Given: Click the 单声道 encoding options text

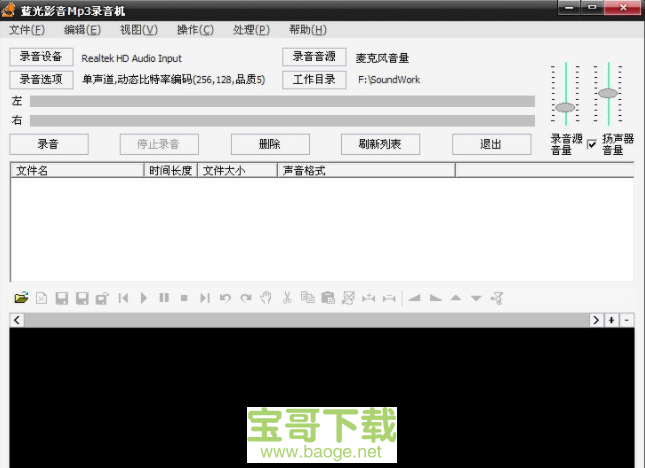Looking at the screenshot, I should click(174, 80).
